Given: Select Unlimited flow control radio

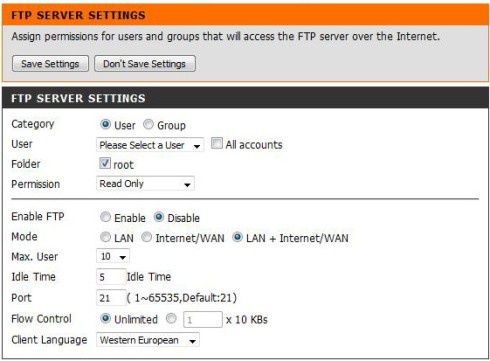Looking at the screenshot, I should point(105,318).
